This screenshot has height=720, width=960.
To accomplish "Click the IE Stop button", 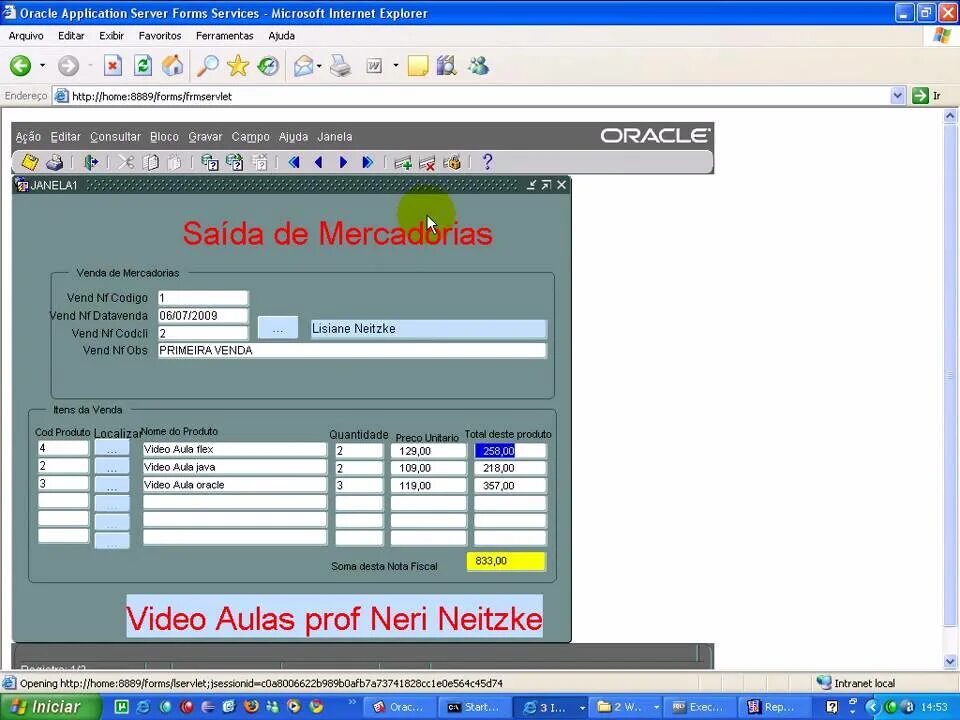I will [x=113, y=66].
